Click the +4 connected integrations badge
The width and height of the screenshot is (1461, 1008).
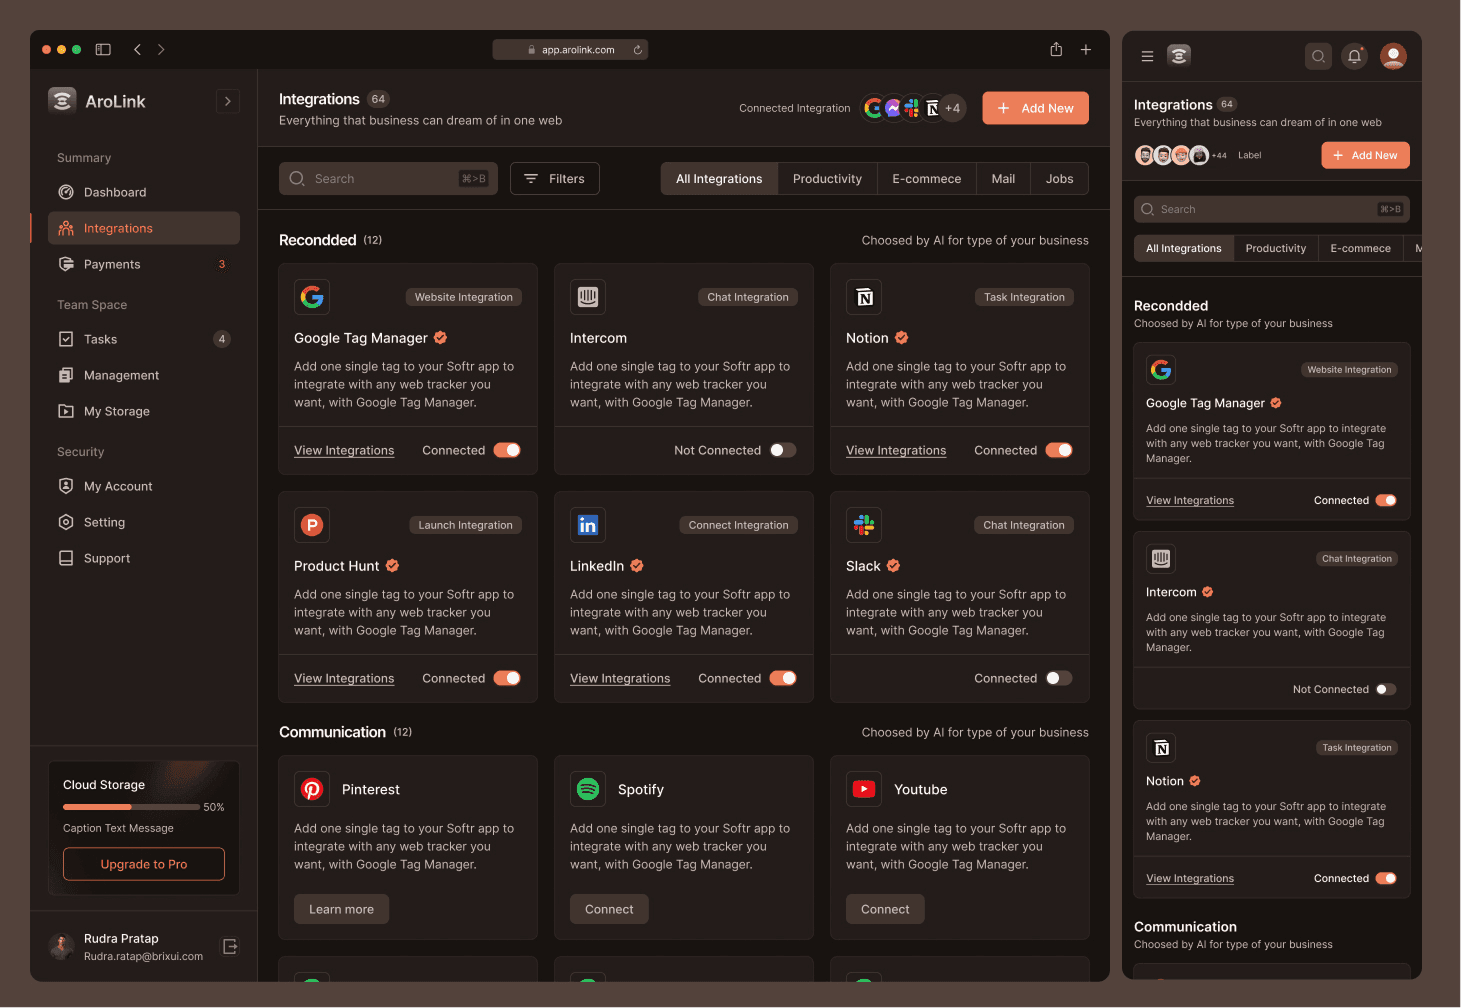click(953, 108)
